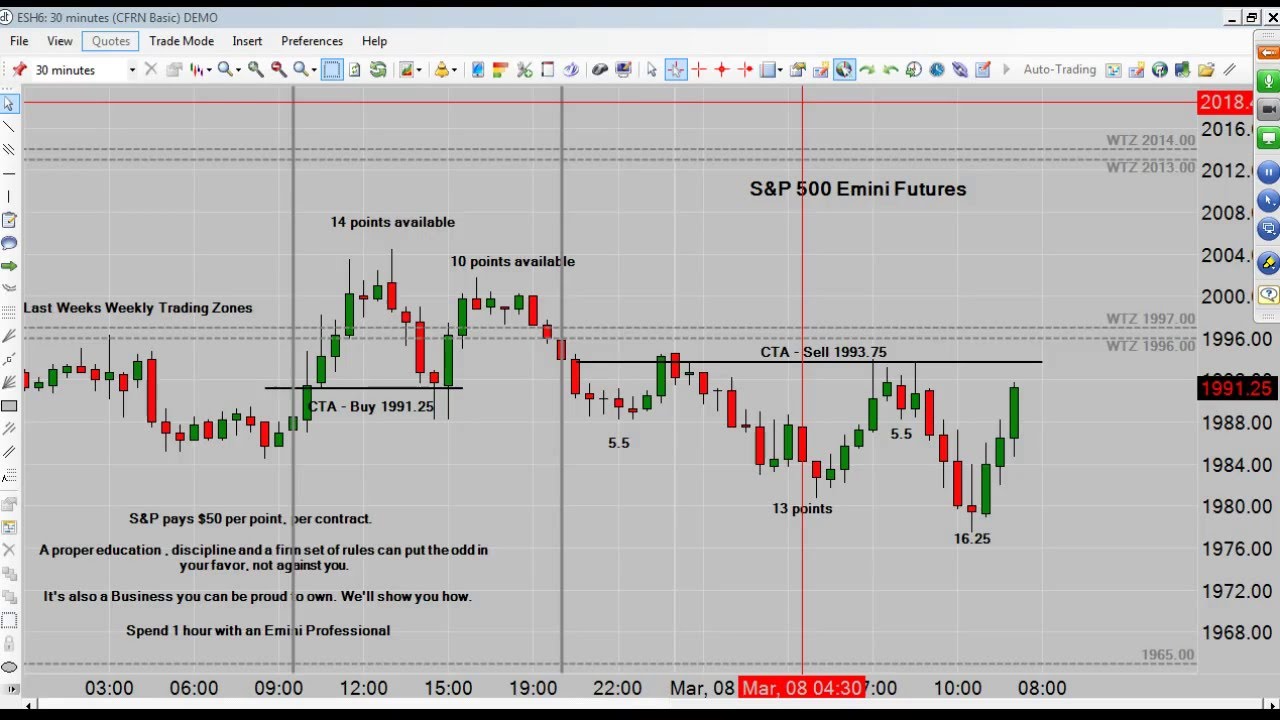Open the Preferences menu
1280x720 pixels.
pyautogui.click(x=312, y=41)
